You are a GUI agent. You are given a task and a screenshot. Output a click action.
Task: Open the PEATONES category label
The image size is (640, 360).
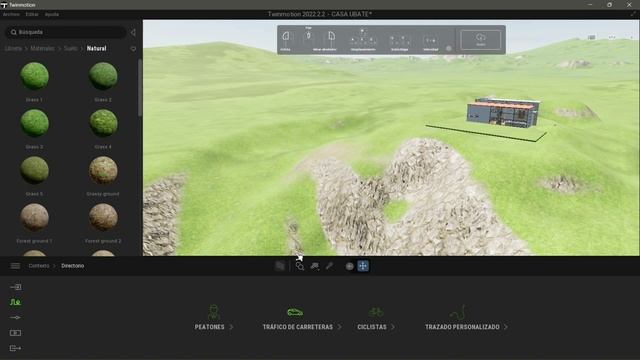point(209,327)
